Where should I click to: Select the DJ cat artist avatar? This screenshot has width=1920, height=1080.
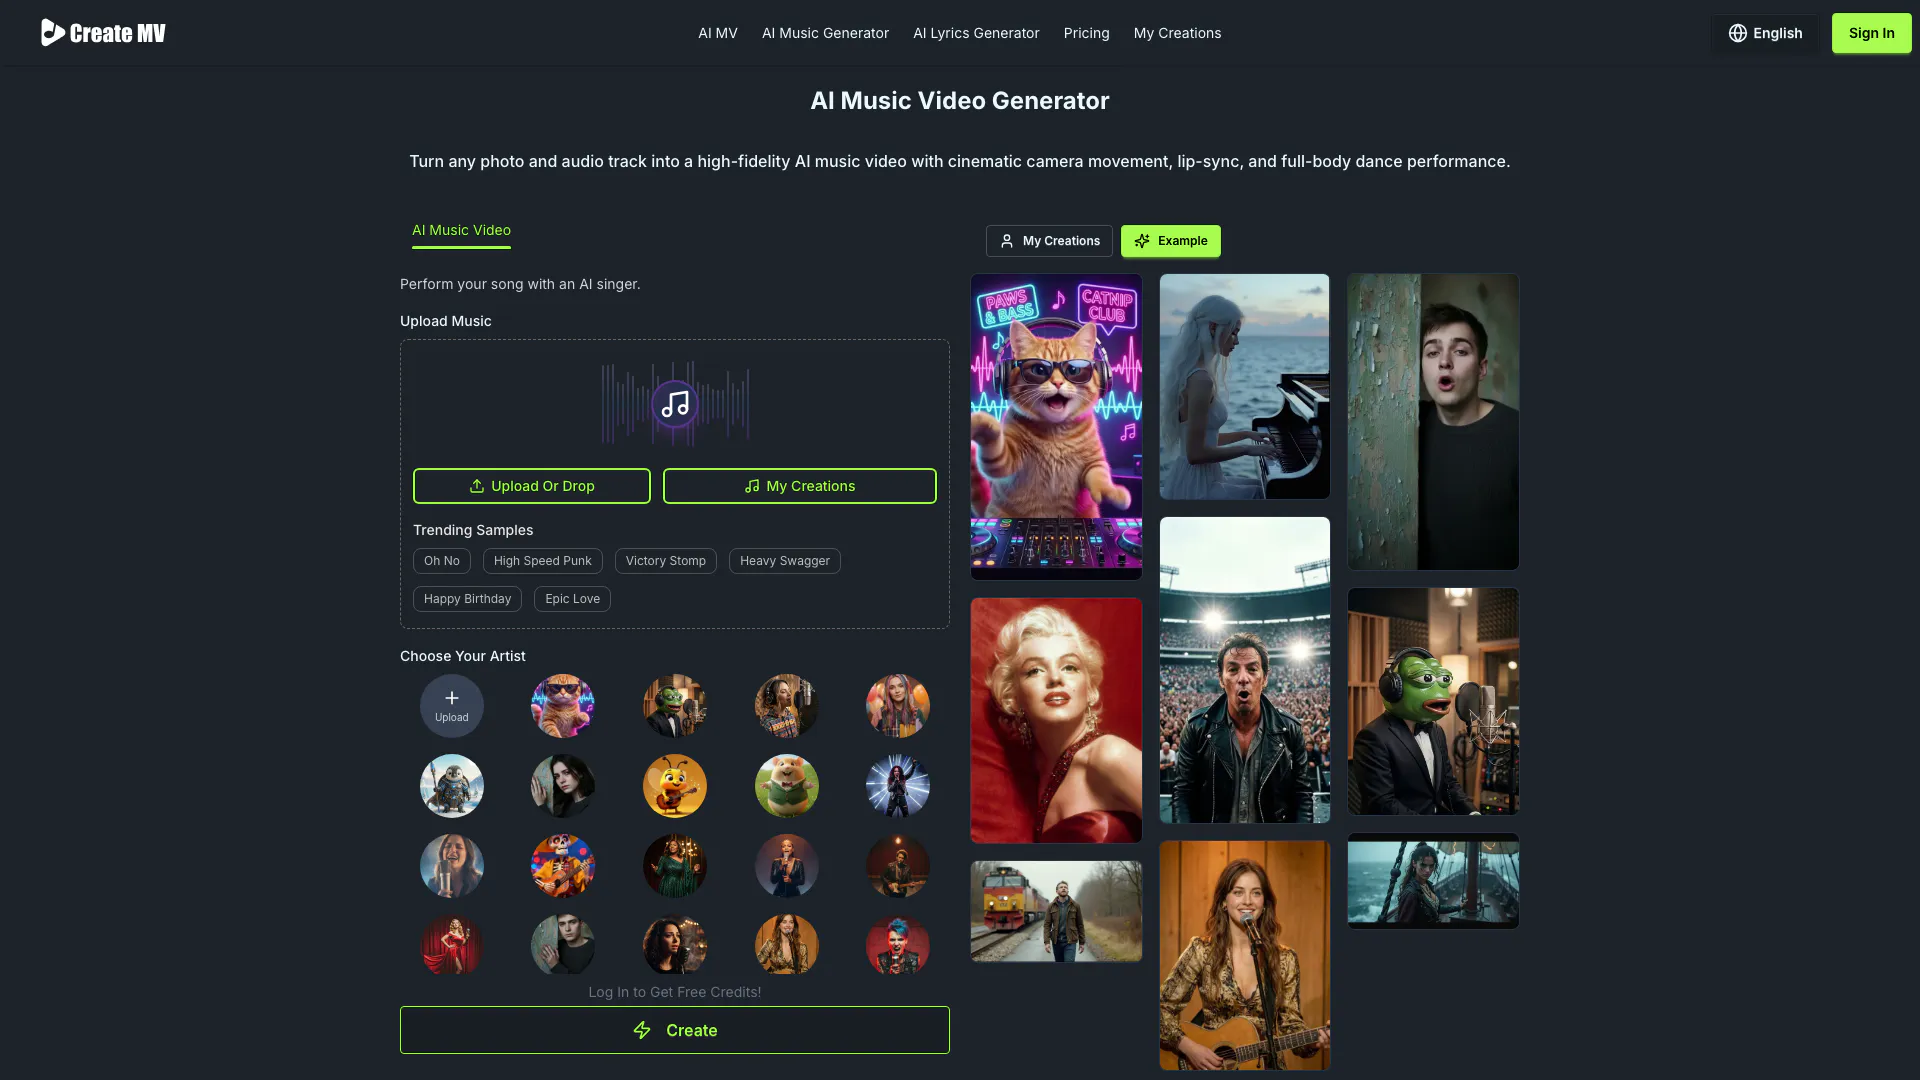point(563,706)
